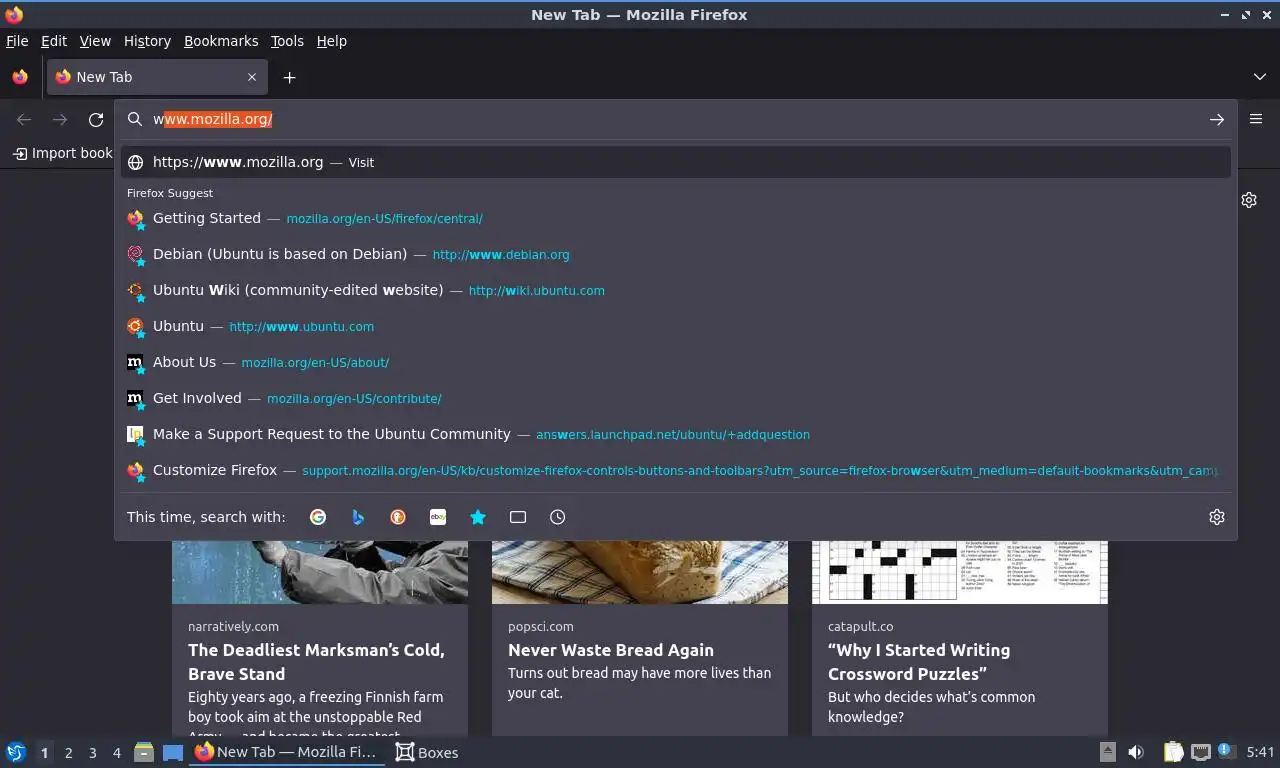Visit https://www.mozilla.org suggestion
Screen dimensions: 1280x768
click(676, 162)
